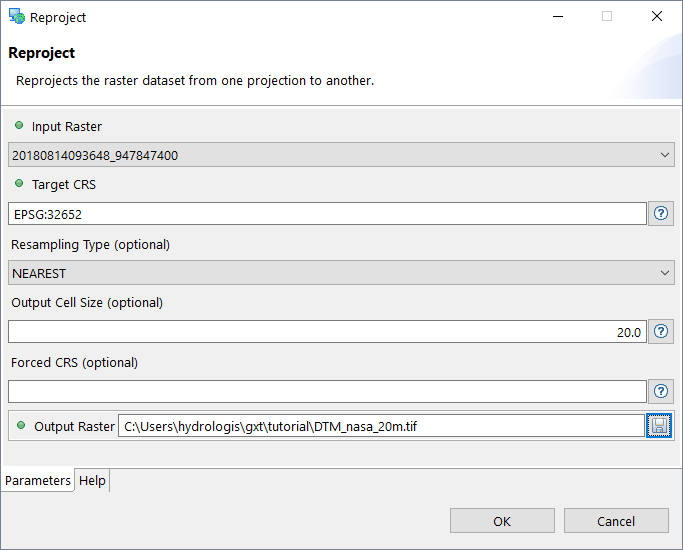Open help for Output Cell Size
The height and width of the screenshot is (550, 683).
pyautogui.click(x=661, y=331)
